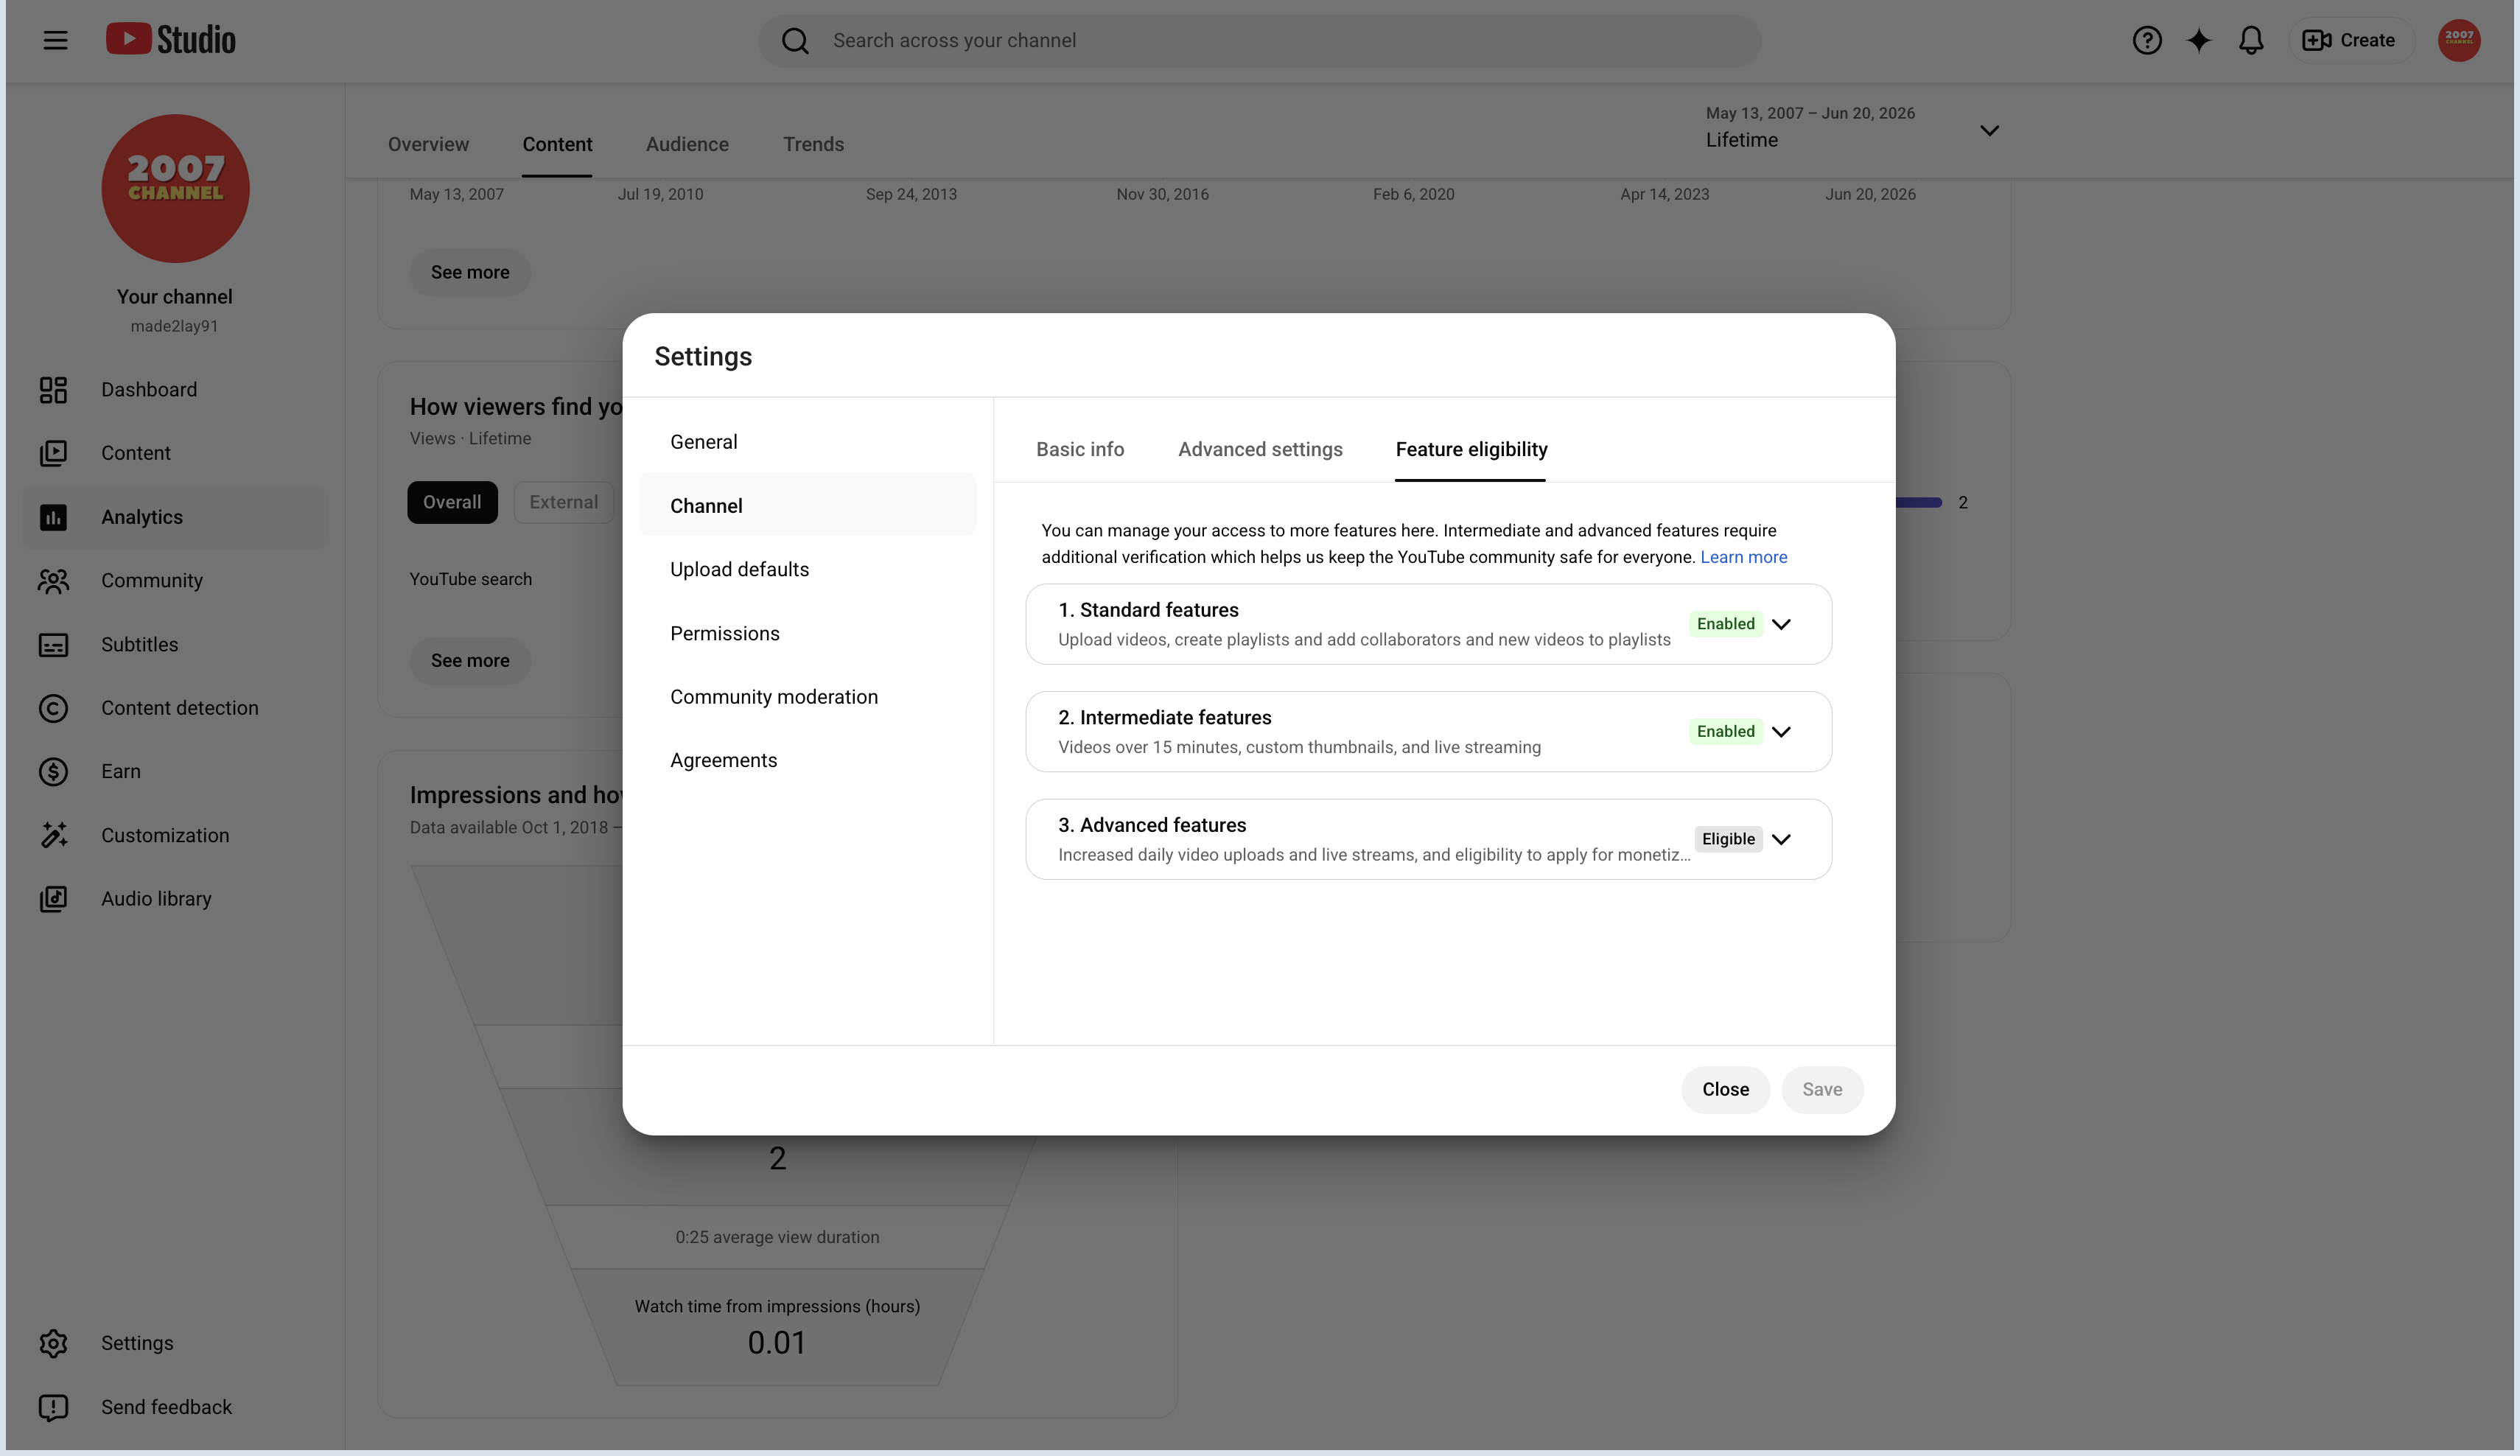Open the Permissions settings section

pyautogui.click(x=807, y=633)
